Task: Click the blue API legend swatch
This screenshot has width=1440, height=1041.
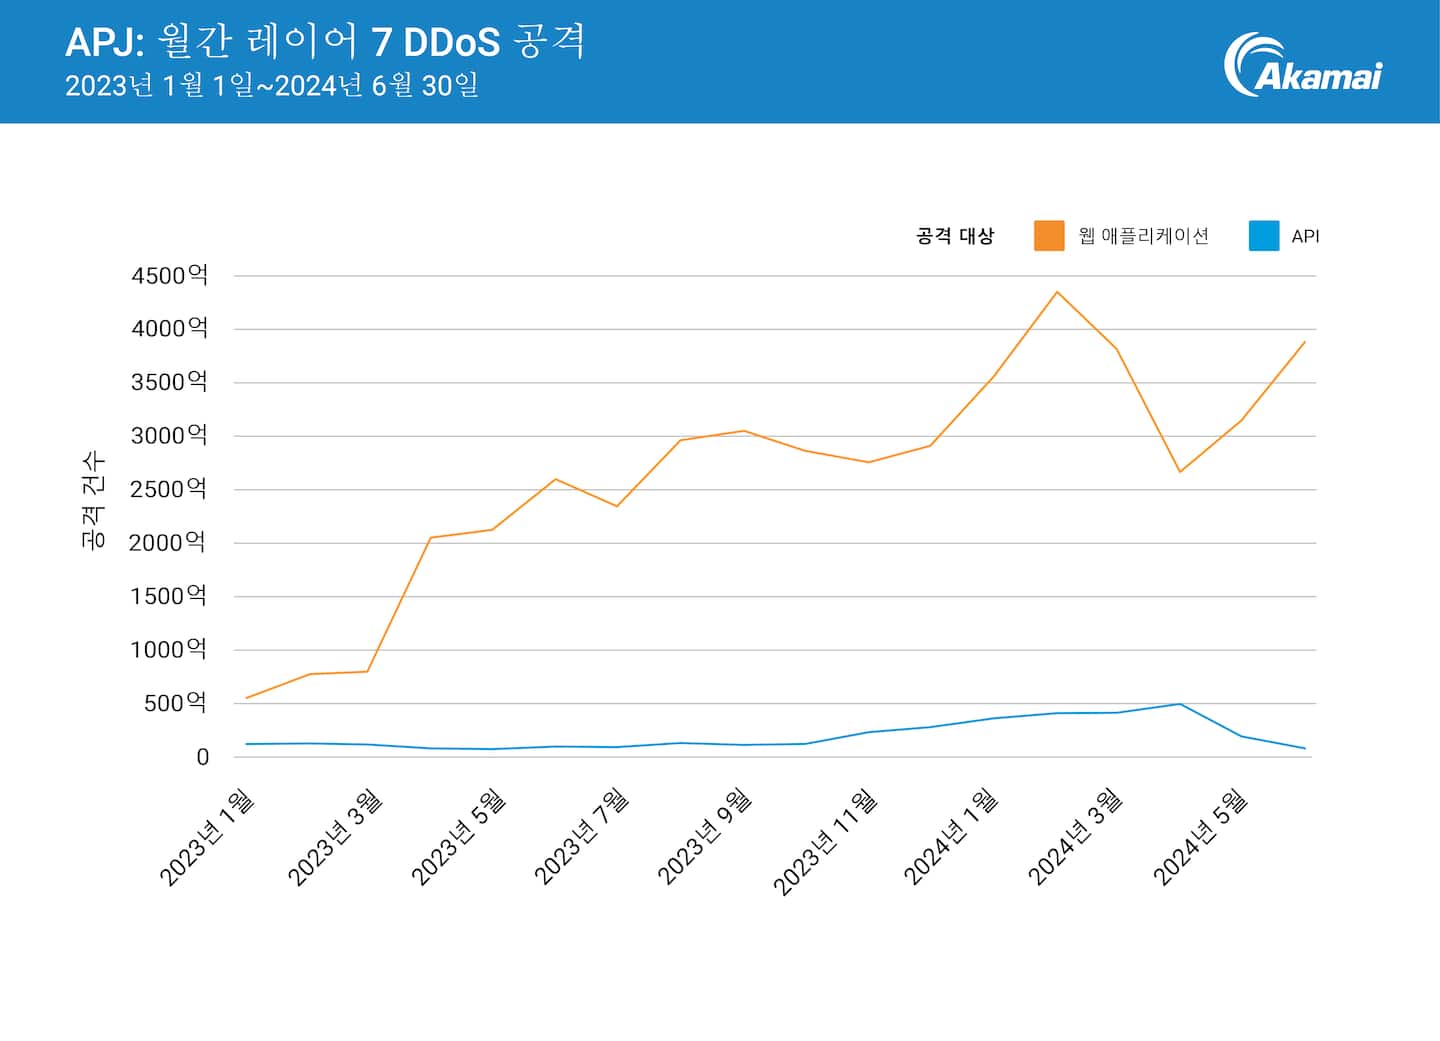Action: [1264, 236]
